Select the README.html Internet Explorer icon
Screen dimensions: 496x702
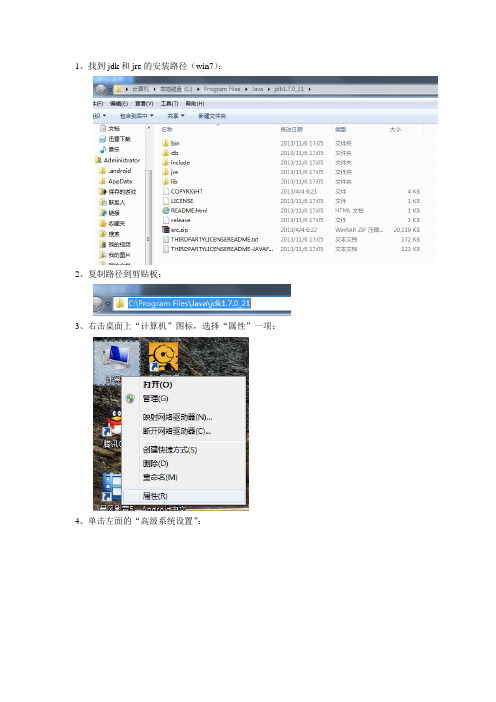tap(166, 210)
